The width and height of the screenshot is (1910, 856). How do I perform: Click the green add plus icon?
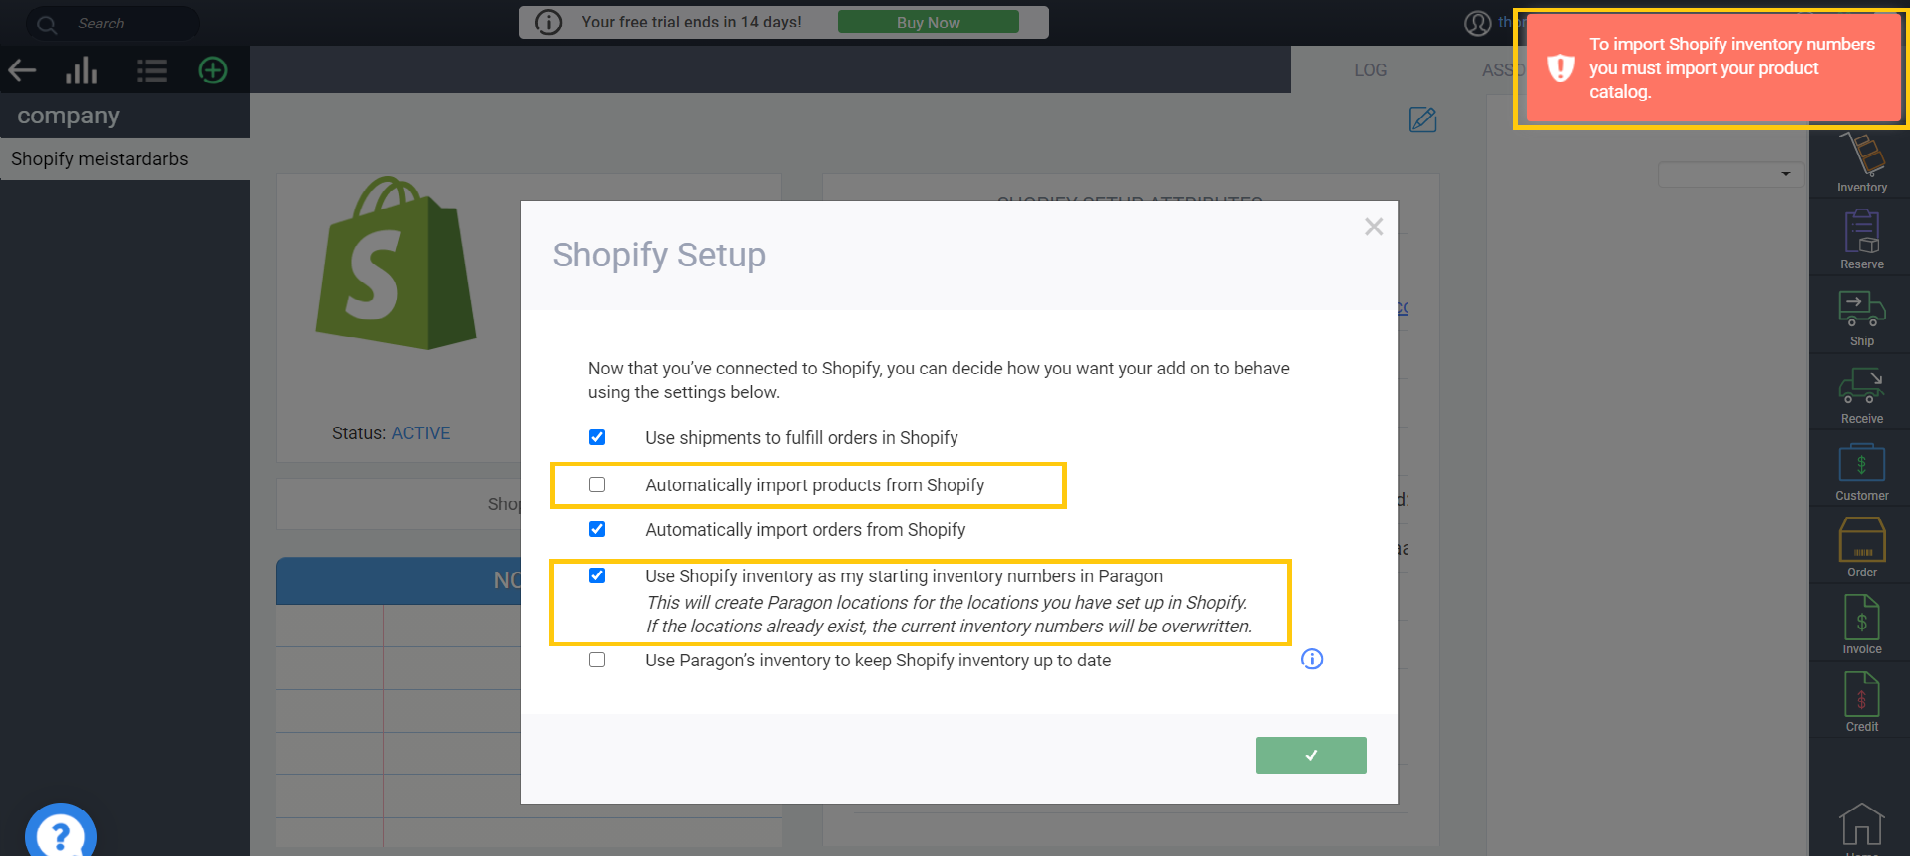pyautogui.click(x=213, y=70)
